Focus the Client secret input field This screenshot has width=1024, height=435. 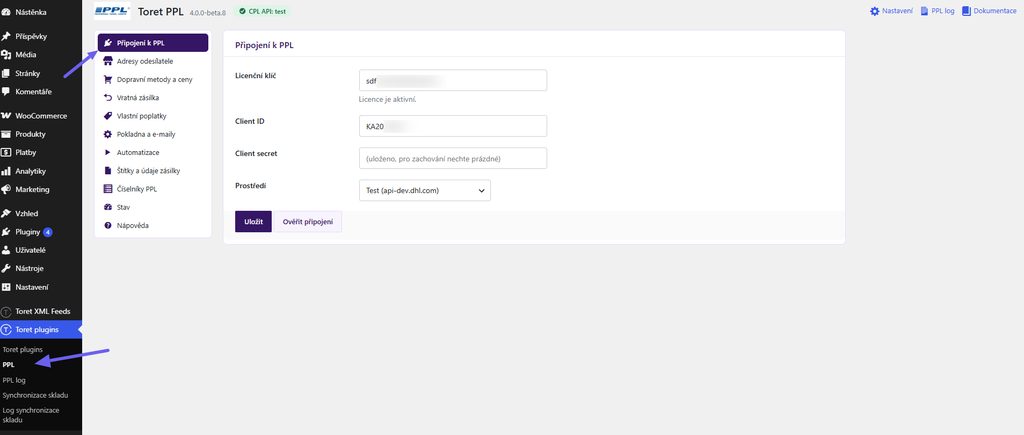[x=453, y=158]
